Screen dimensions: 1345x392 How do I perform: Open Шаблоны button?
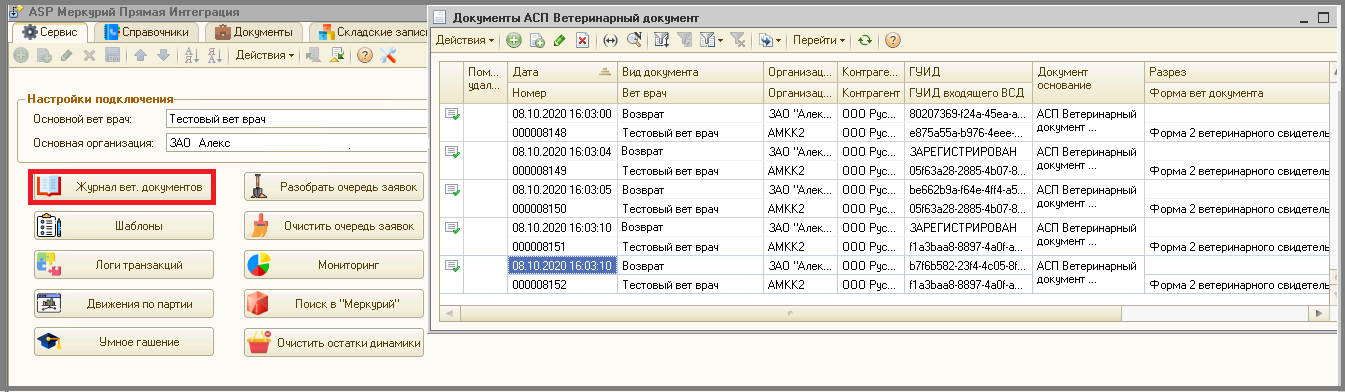point(124,226)
